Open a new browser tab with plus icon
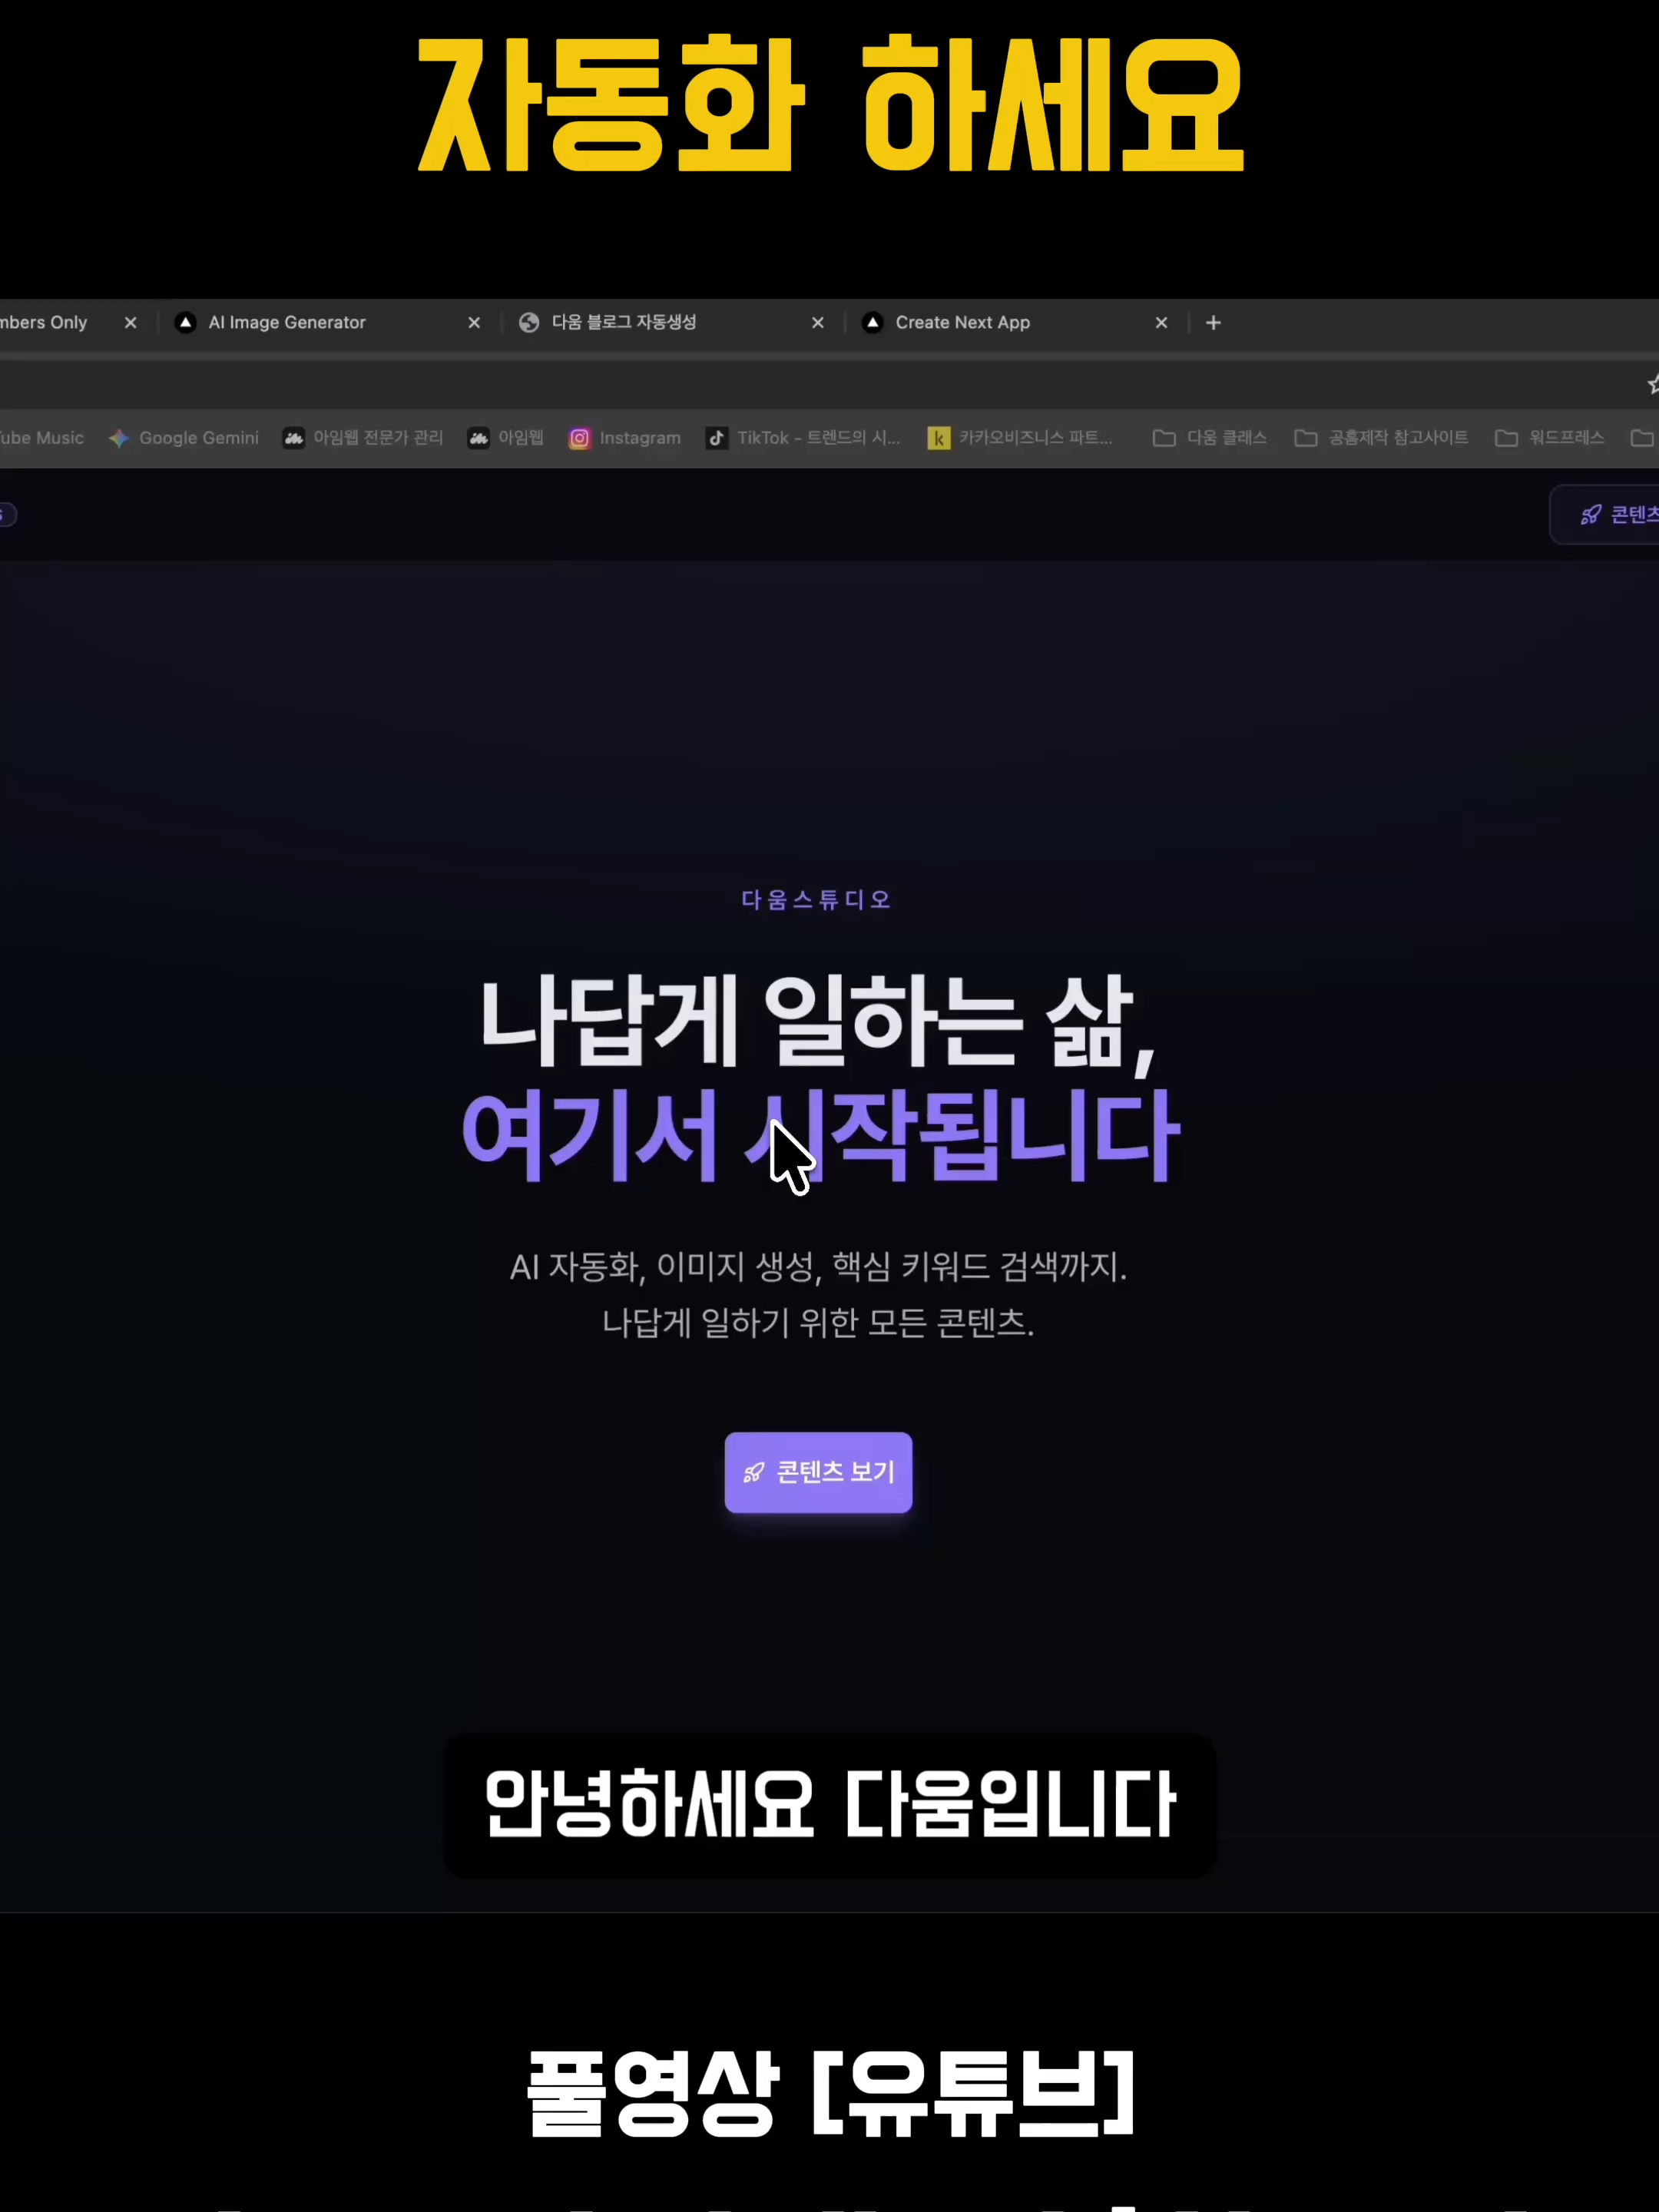The height and width of the screenshot is (2212, 1659). pos(1213,323)
